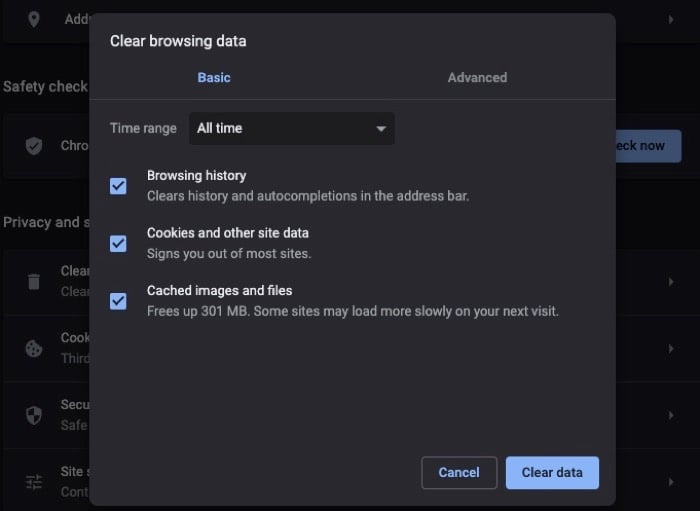Switch to the Basic tab
The width and height of the screenshot is (700, 511).
pos(214,78)
